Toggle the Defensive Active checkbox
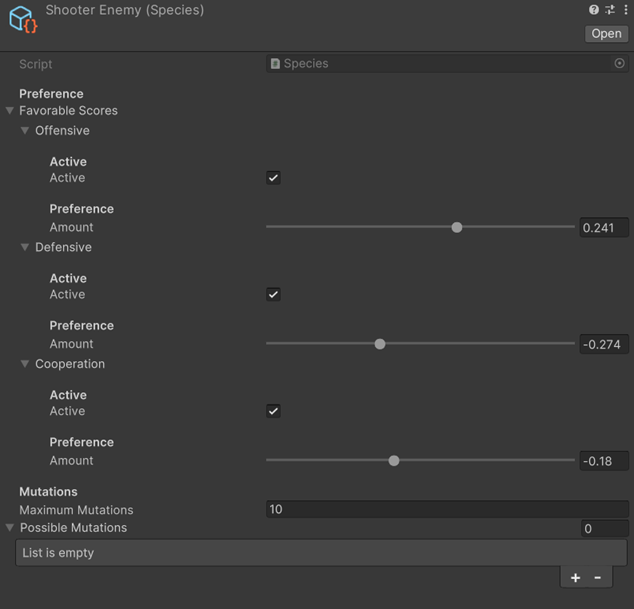 coord(273,294)
